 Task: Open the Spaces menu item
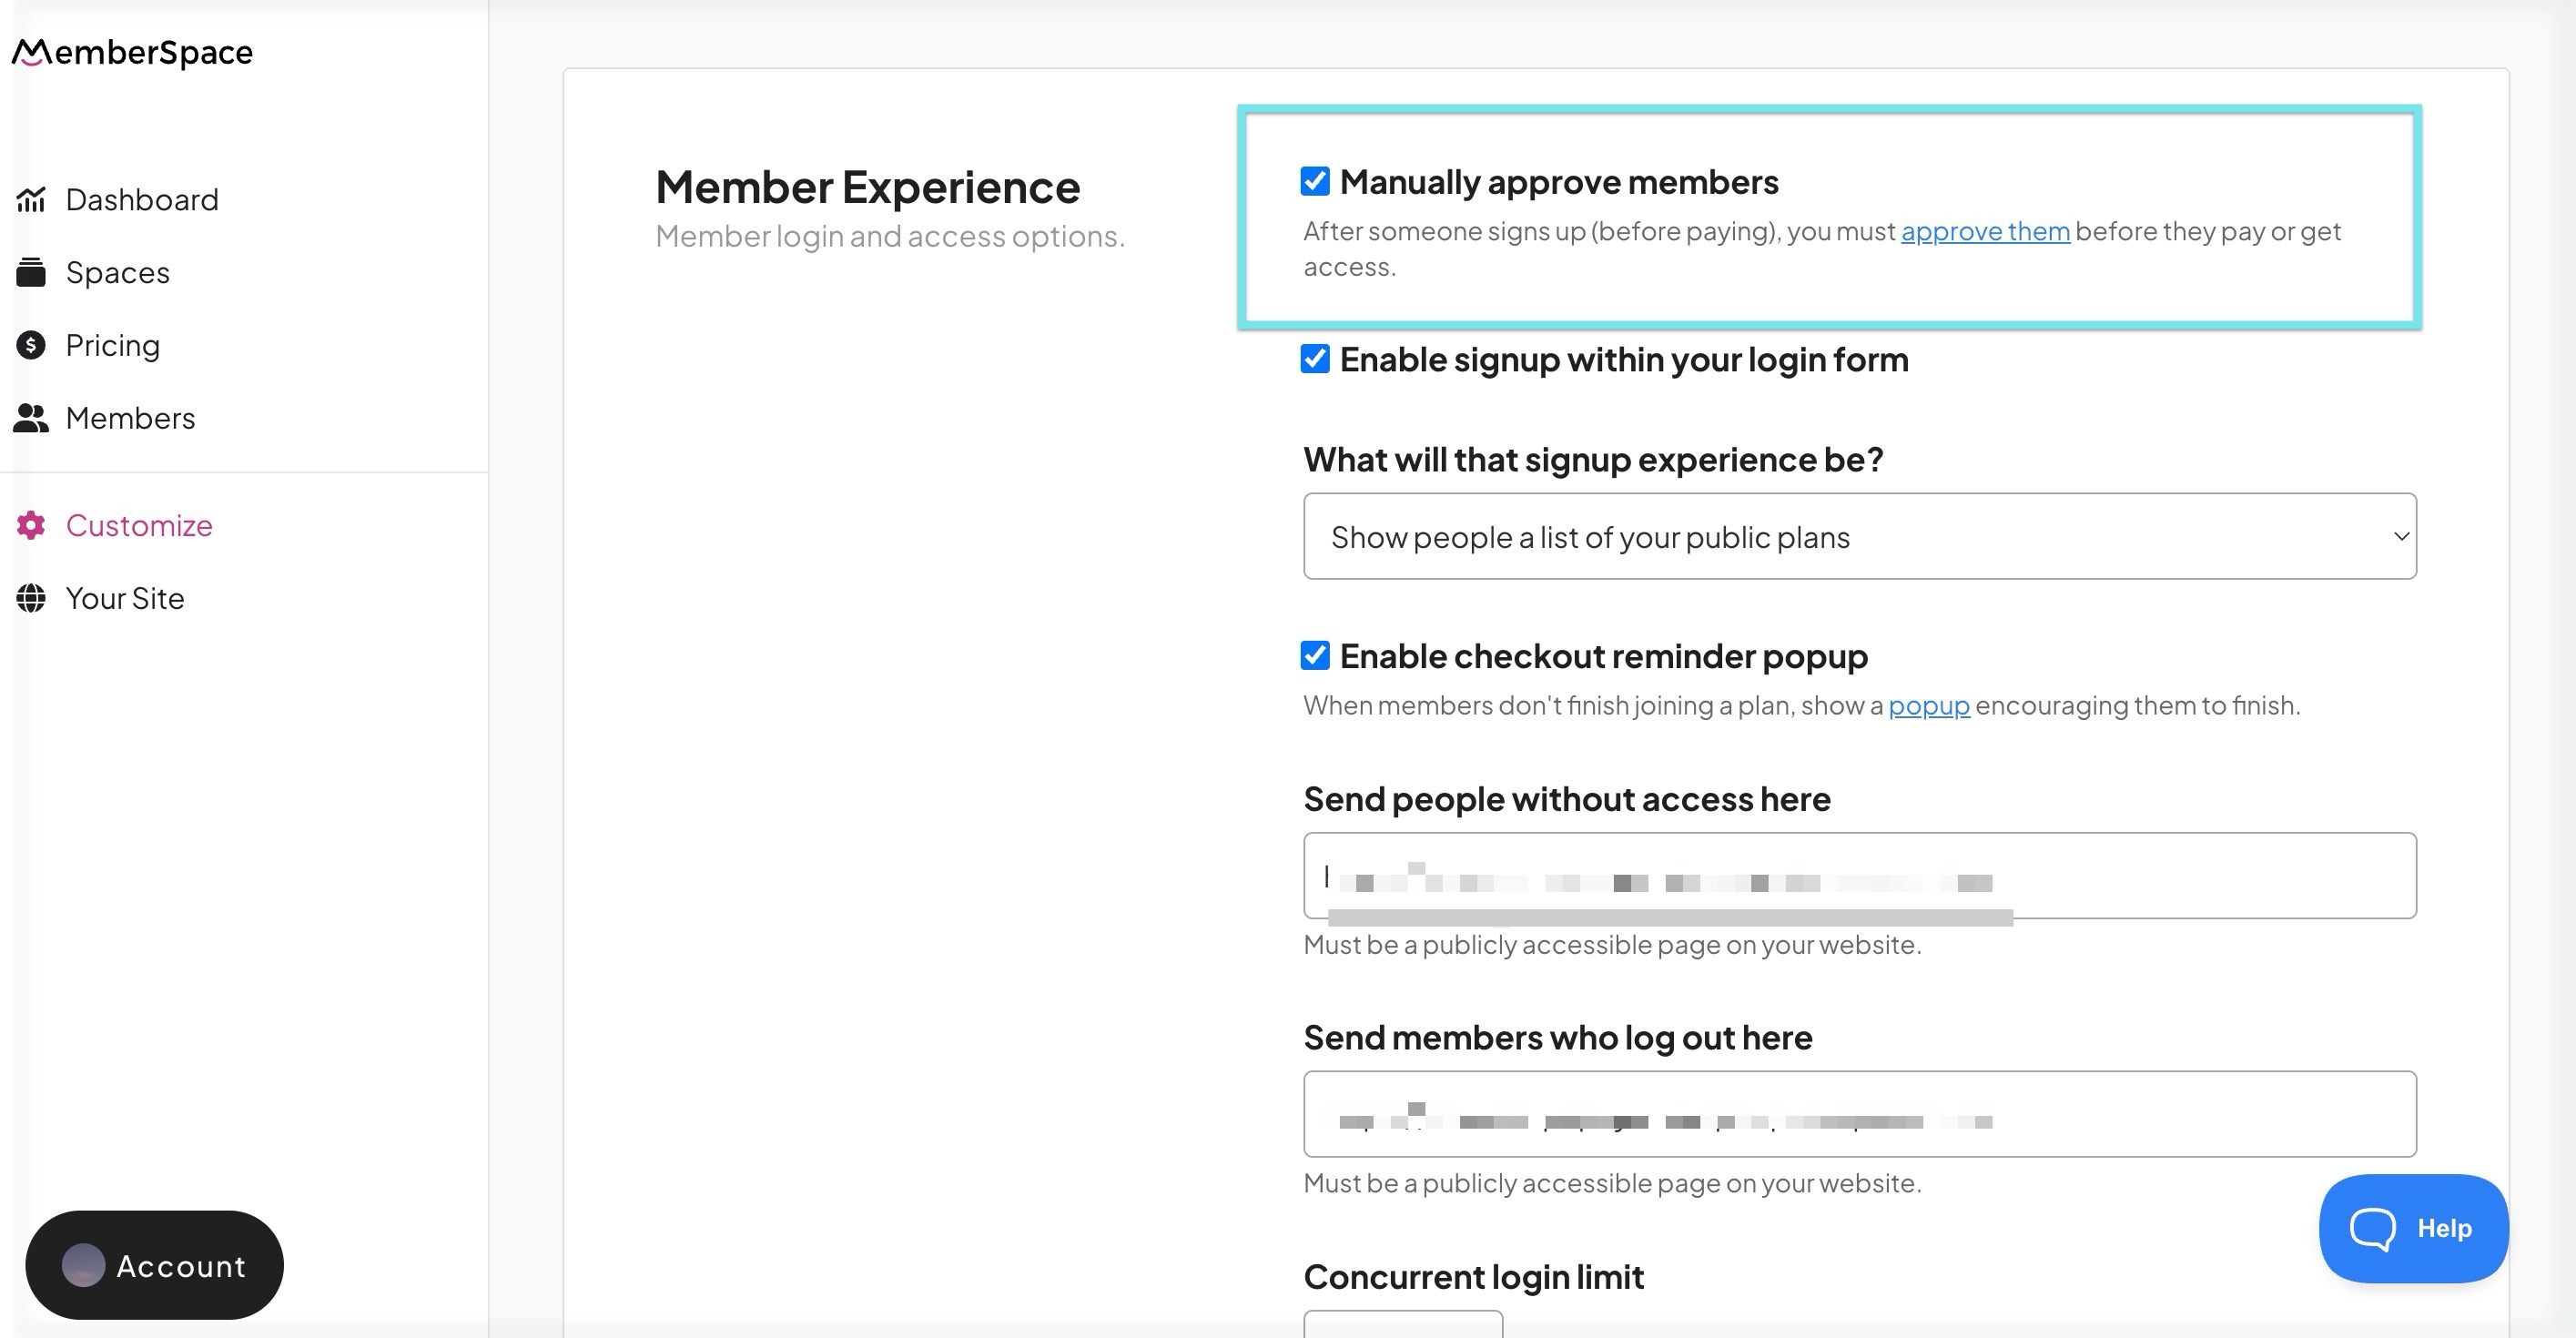click(x=117, y=272)
